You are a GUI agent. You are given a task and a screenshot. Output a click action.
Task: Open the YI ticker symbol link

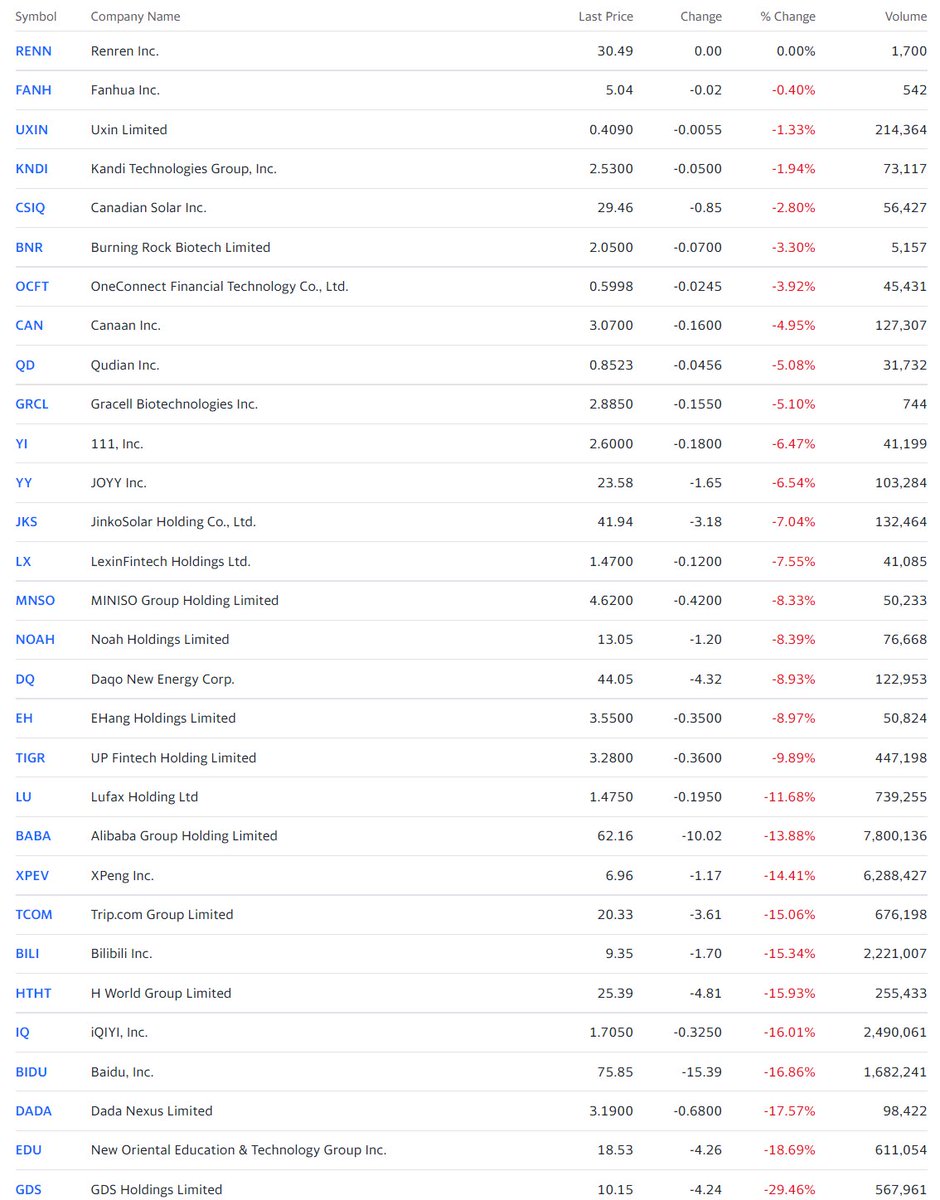(x=21, y=443)
